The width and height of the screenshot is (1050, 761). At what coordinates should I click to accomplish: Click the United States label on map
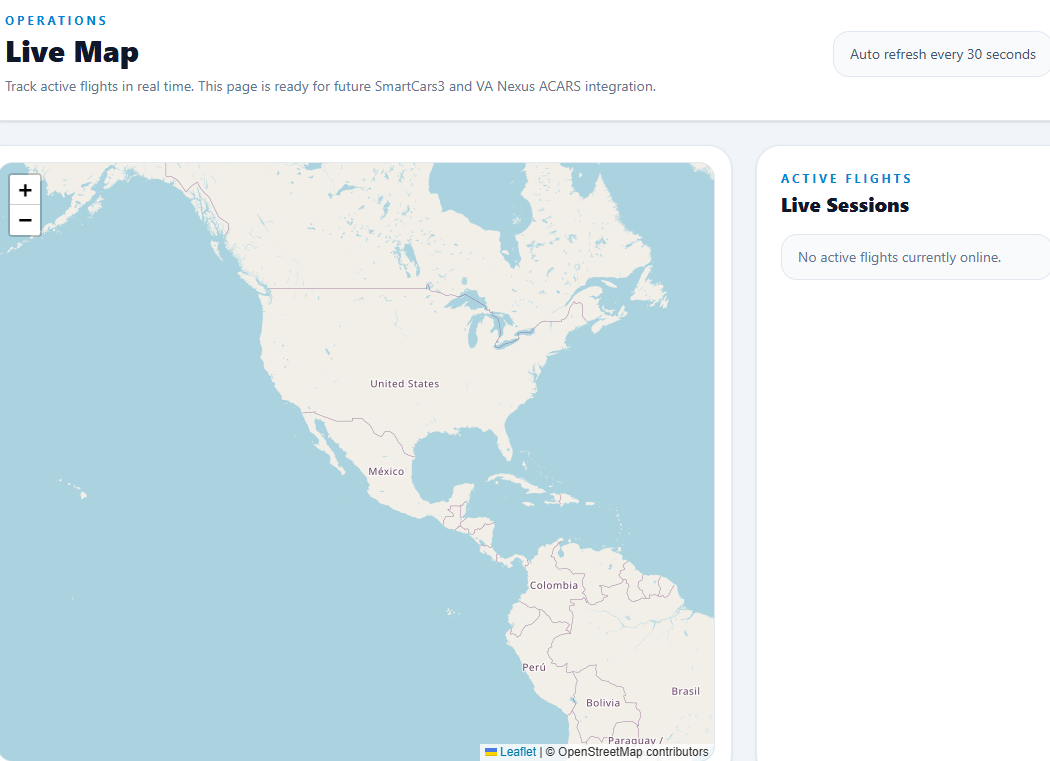pos(404,384)
